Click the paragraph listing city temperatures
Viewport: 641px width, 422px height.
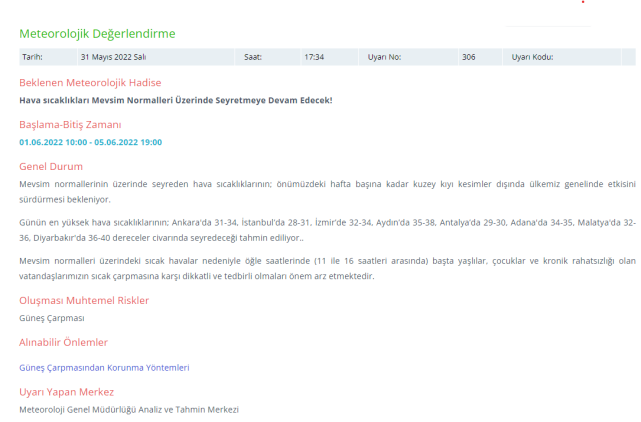[x=327, y=231]
